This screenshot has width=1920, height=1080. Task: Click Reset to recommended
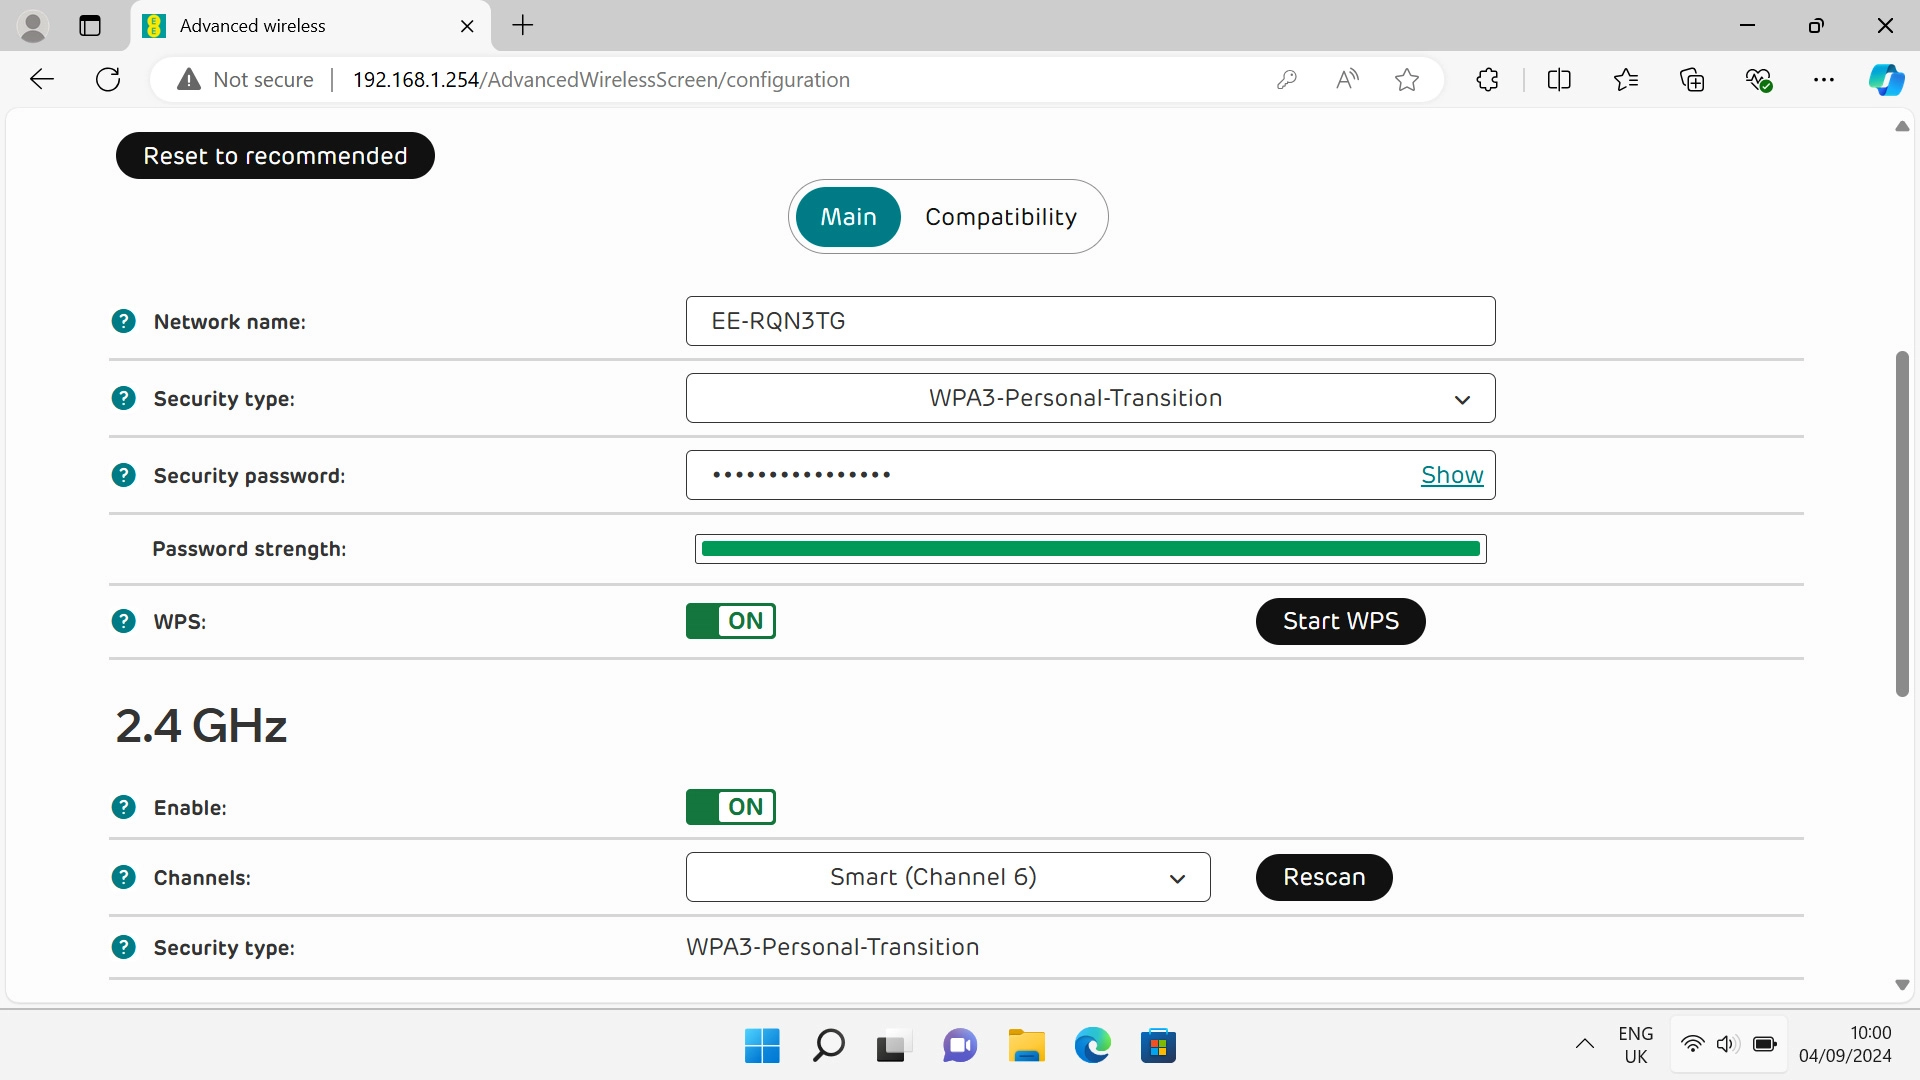tap(275, 155)
